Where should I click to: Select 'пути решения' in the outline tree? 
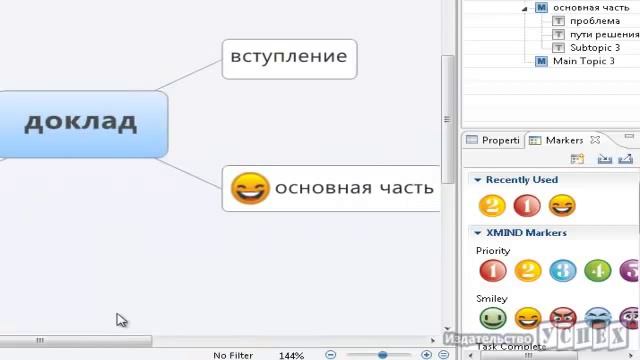pos(604,34)
